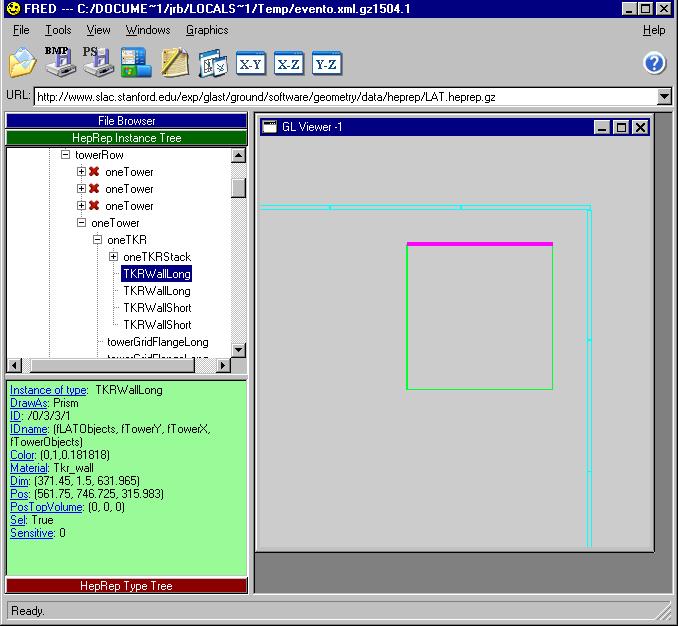Collapse the towerRow node

pos(65,154)
